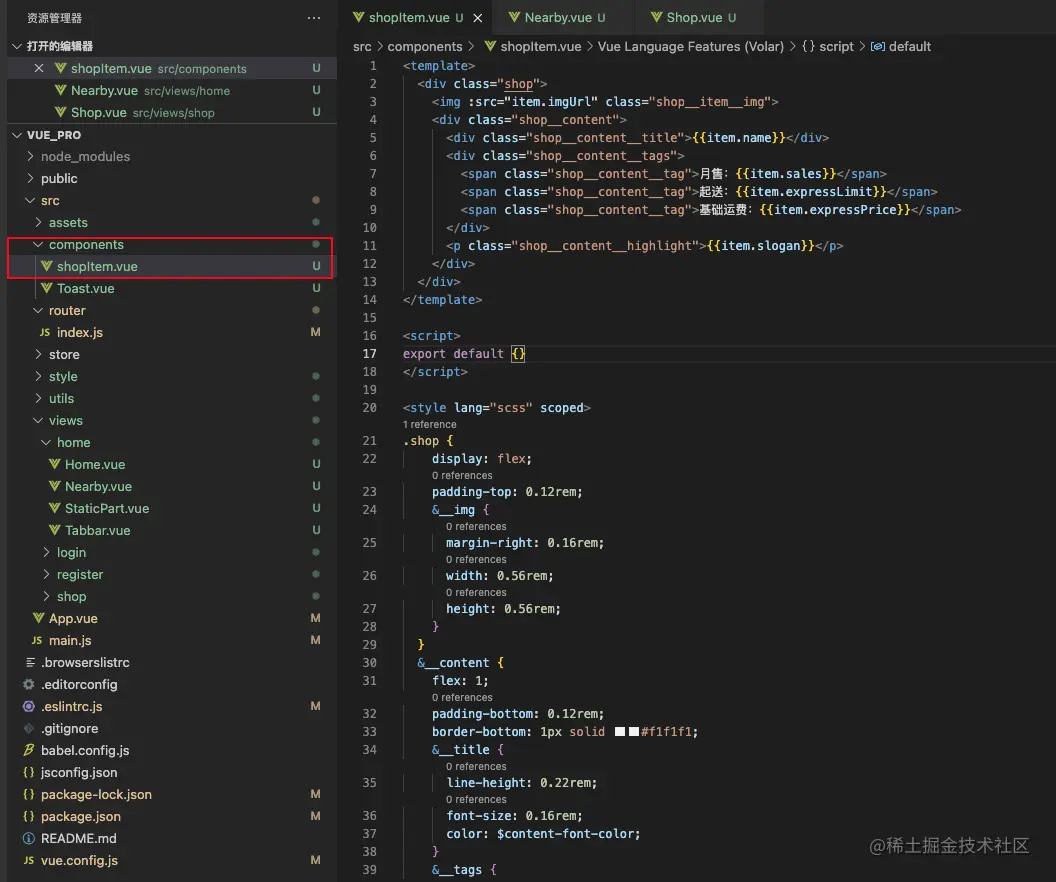
Task: Open App.vue file
Action: [172, 618]
